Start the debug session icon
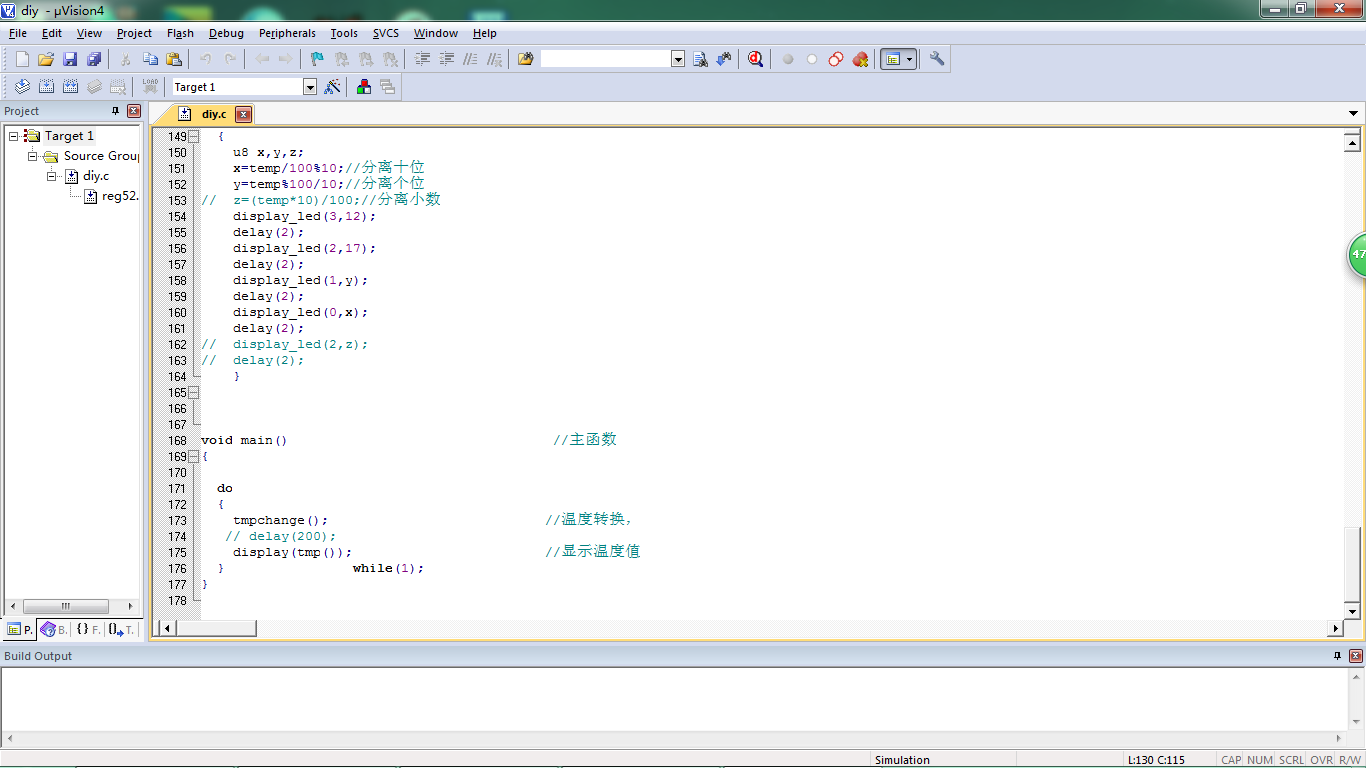The height and width of the screenshot is (768, 1366). (755, 59)
